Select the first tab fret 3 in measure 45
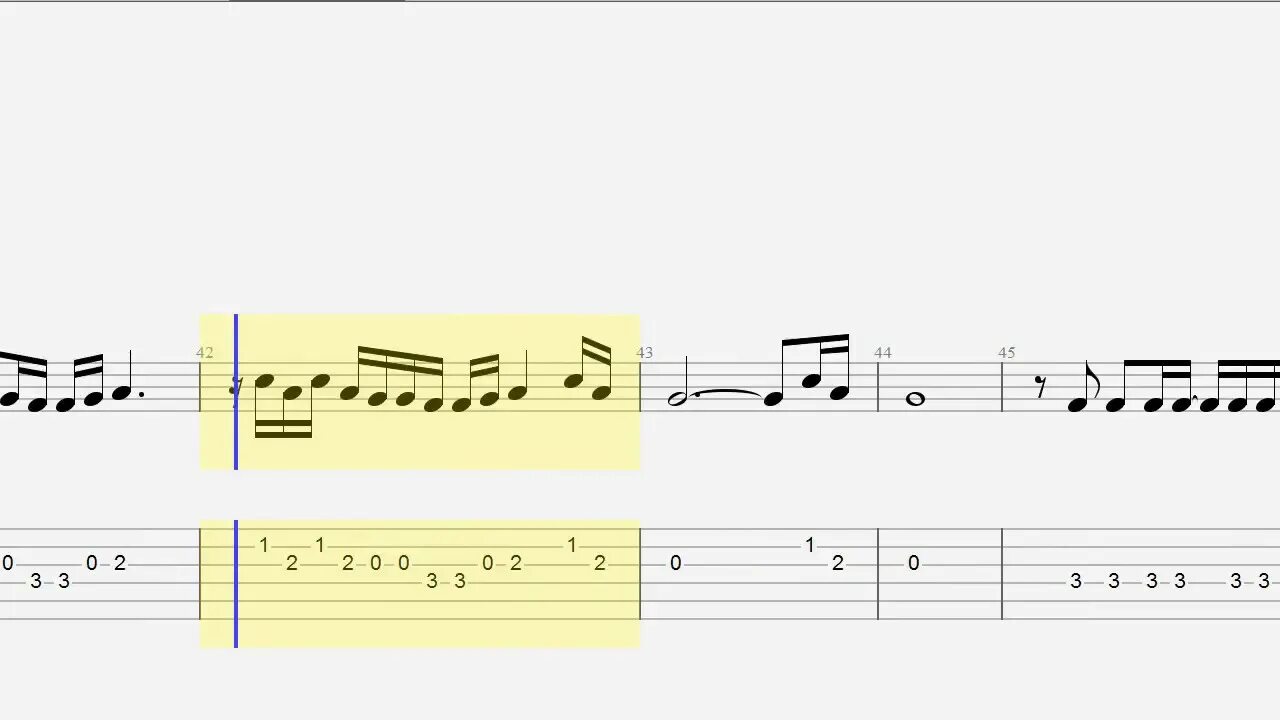The width and height of the screenshot is (1280, 720). pyautogui.click(x=1076, y=581)
